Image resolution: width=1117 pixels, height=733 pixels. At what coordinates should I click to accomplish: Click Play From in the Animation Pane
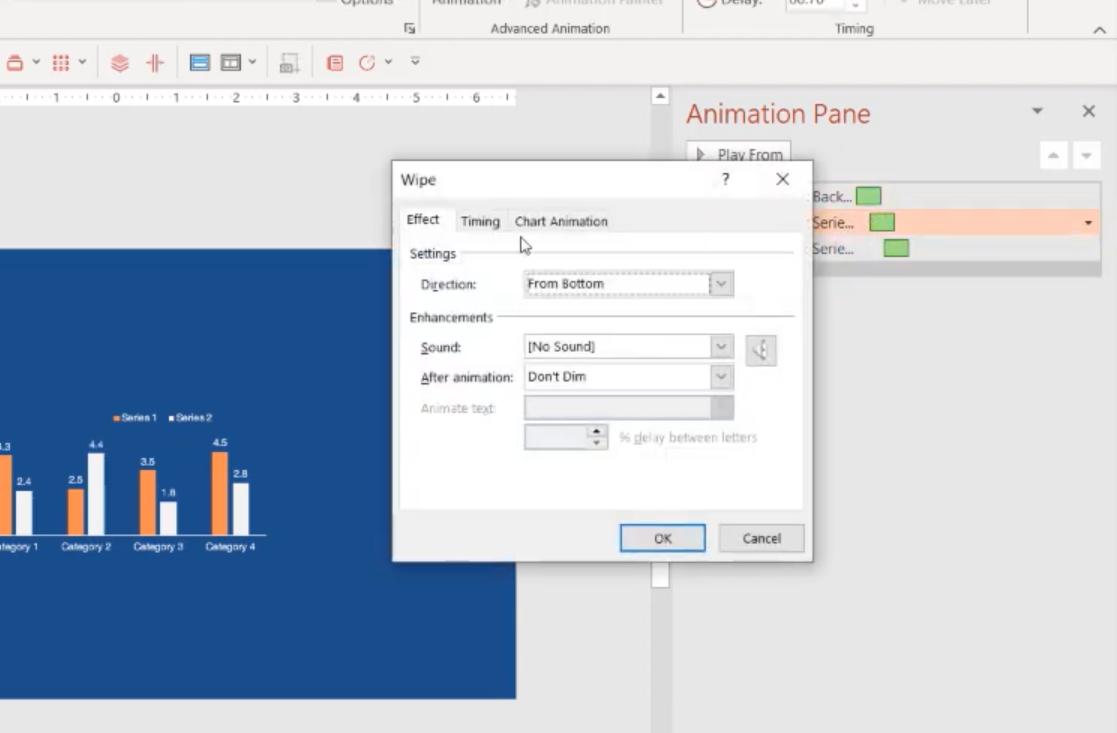point(742,155)
